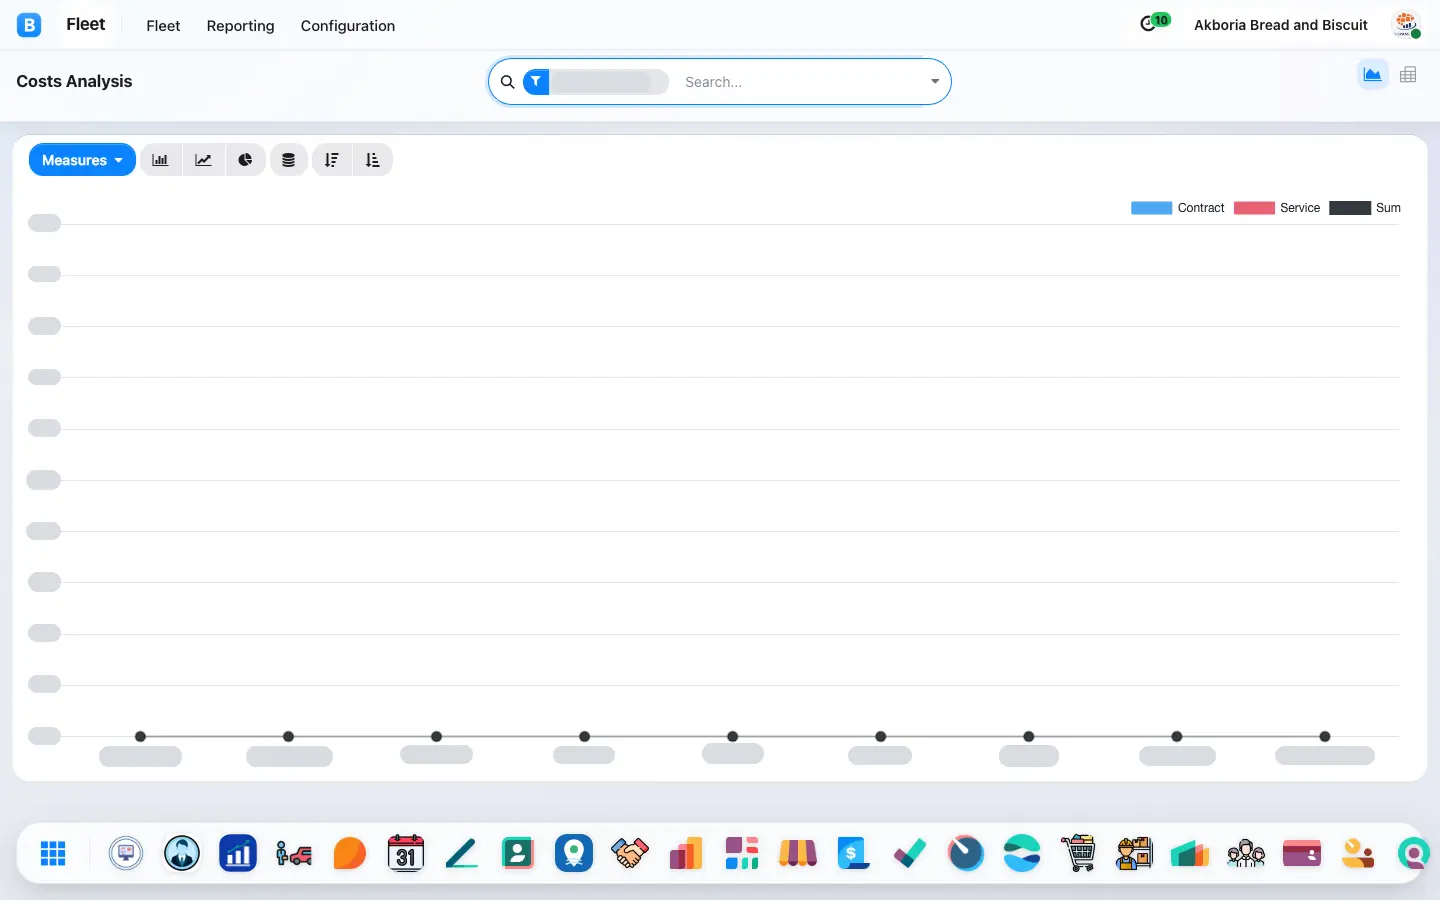Screen dimensions: 1440x900
Task: Open the handshake CRM app in dock
Action: point(630,853)
